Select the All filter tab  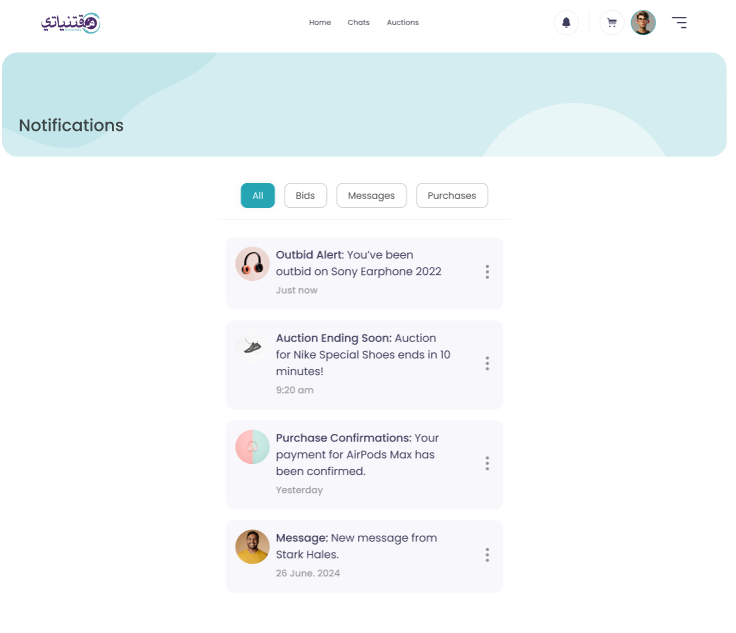pyautogui.click(x=258, y=196)
